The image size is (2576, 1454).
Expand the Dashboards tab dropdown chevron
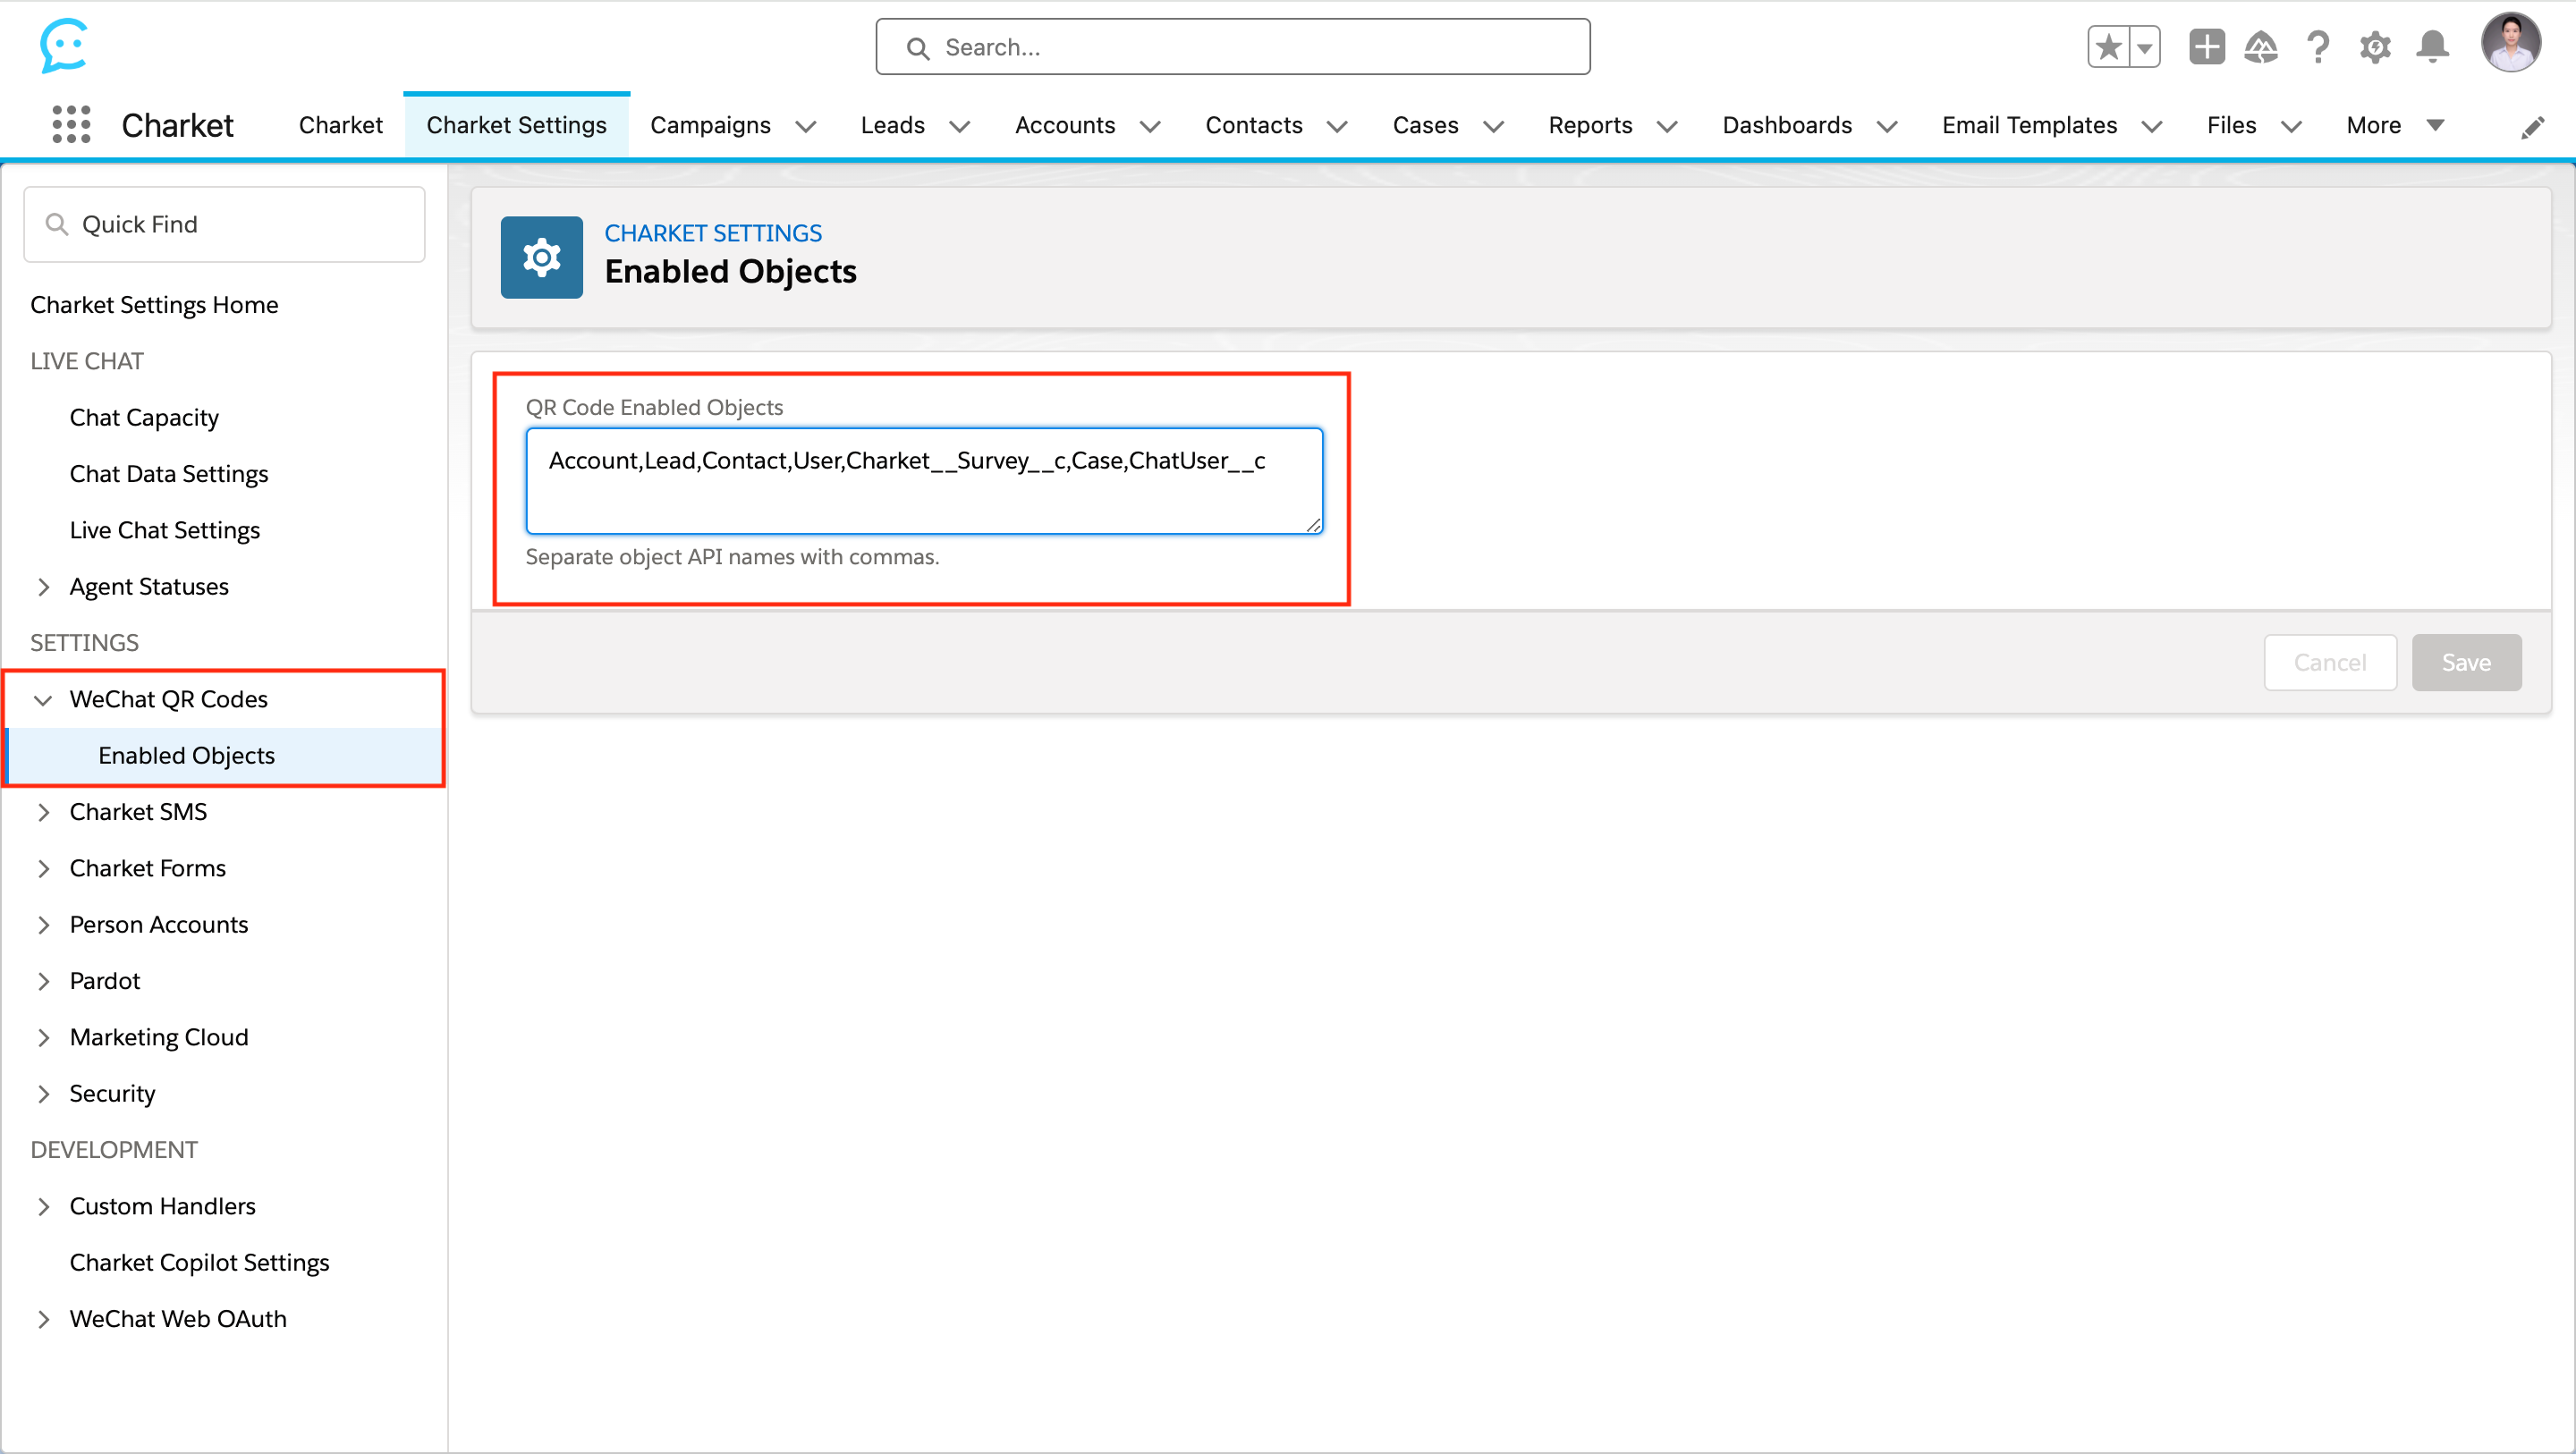tap(1887, 127)
